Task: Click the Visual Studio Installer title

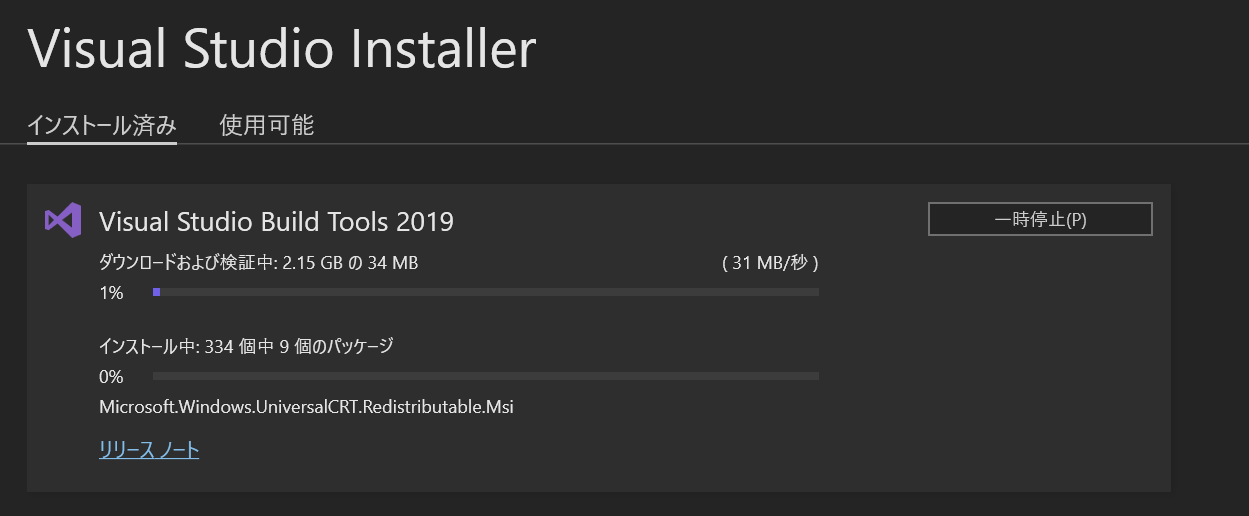Action: pos(281,50)
